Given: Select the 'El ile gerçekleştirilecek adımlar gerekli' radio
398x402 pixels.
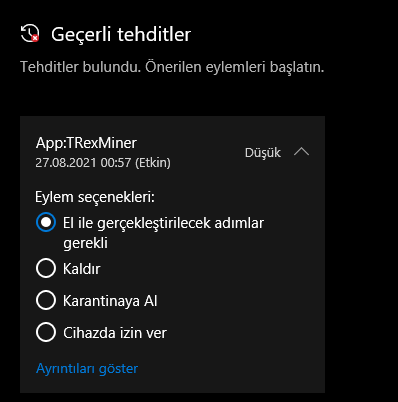Looking at the screenshot, I should [46, 222].
